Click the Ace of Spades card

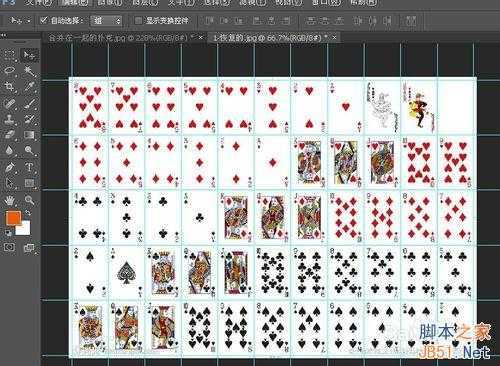coord(126,273)
